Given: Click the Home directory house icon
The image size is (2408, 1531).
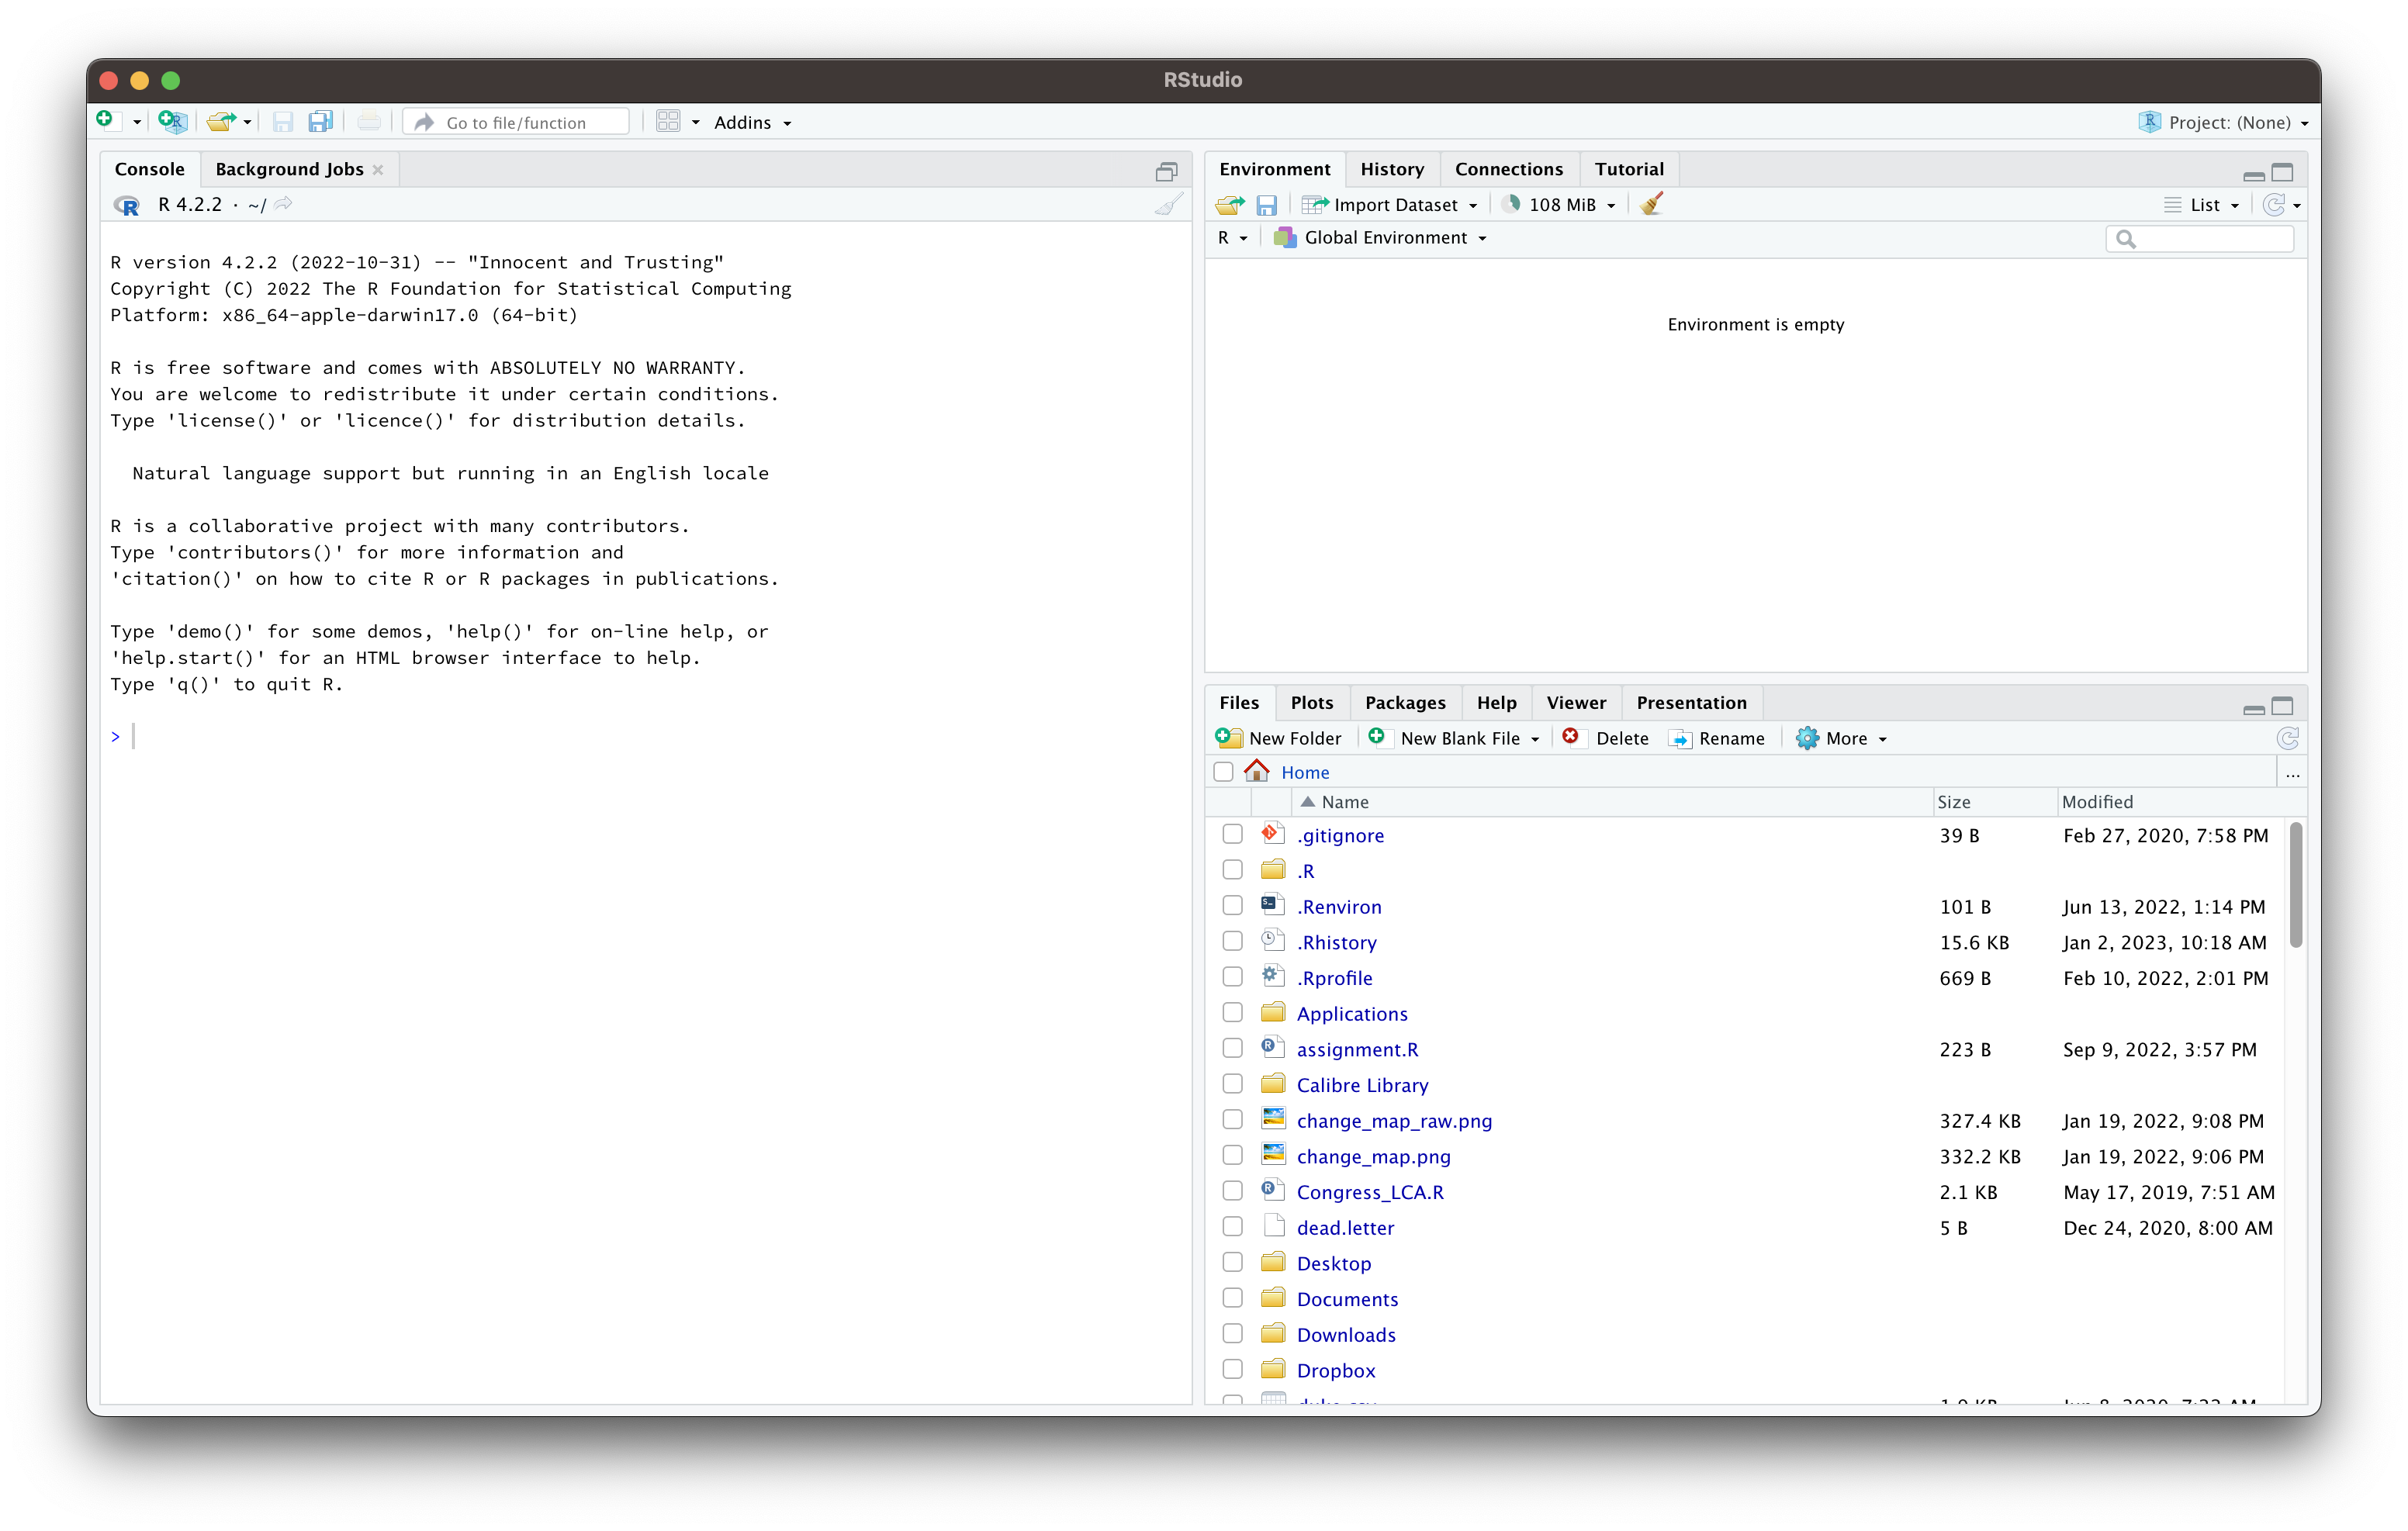Looking at the screenshot, I should [1256, 771].
